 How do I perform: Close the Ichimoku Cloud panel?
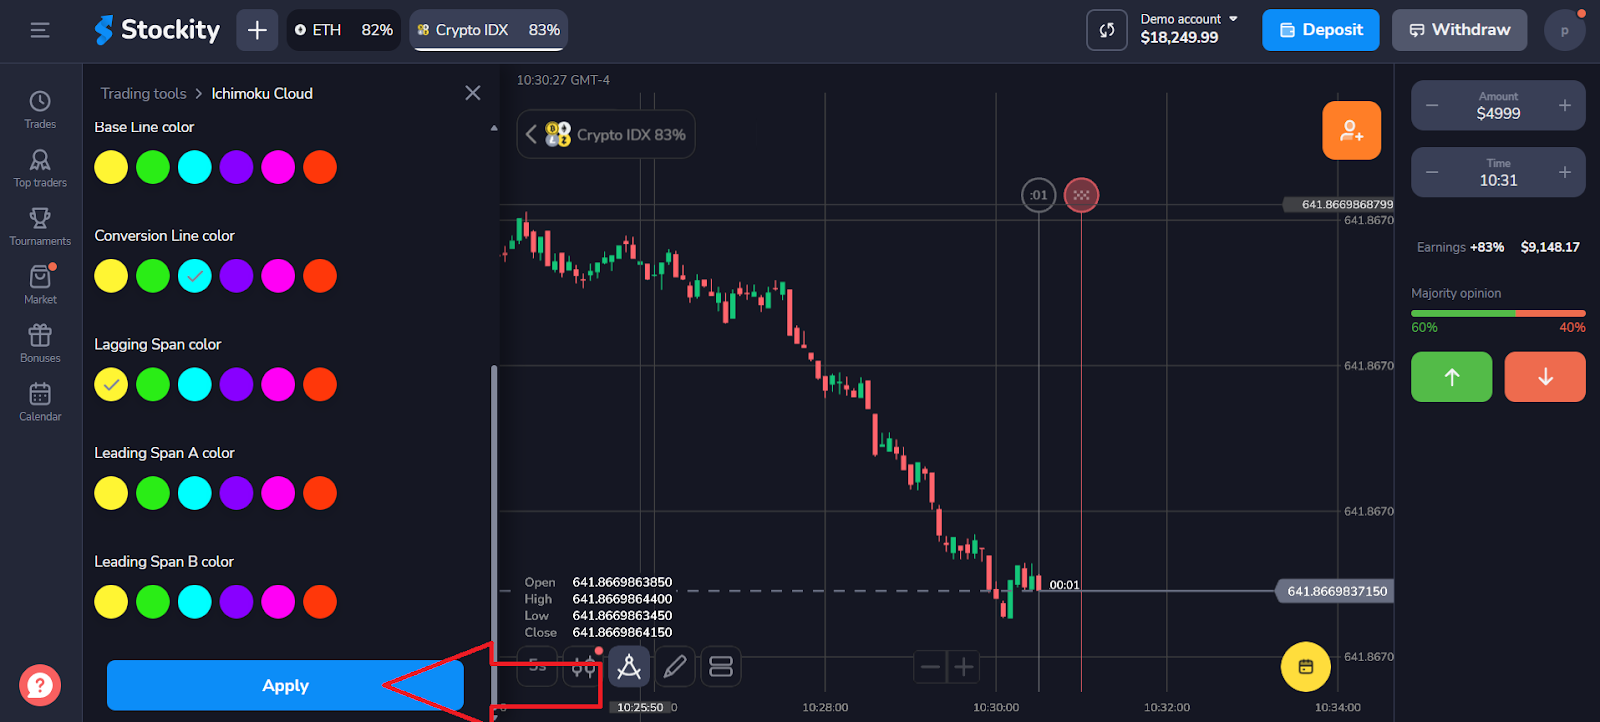pos(473,93)
